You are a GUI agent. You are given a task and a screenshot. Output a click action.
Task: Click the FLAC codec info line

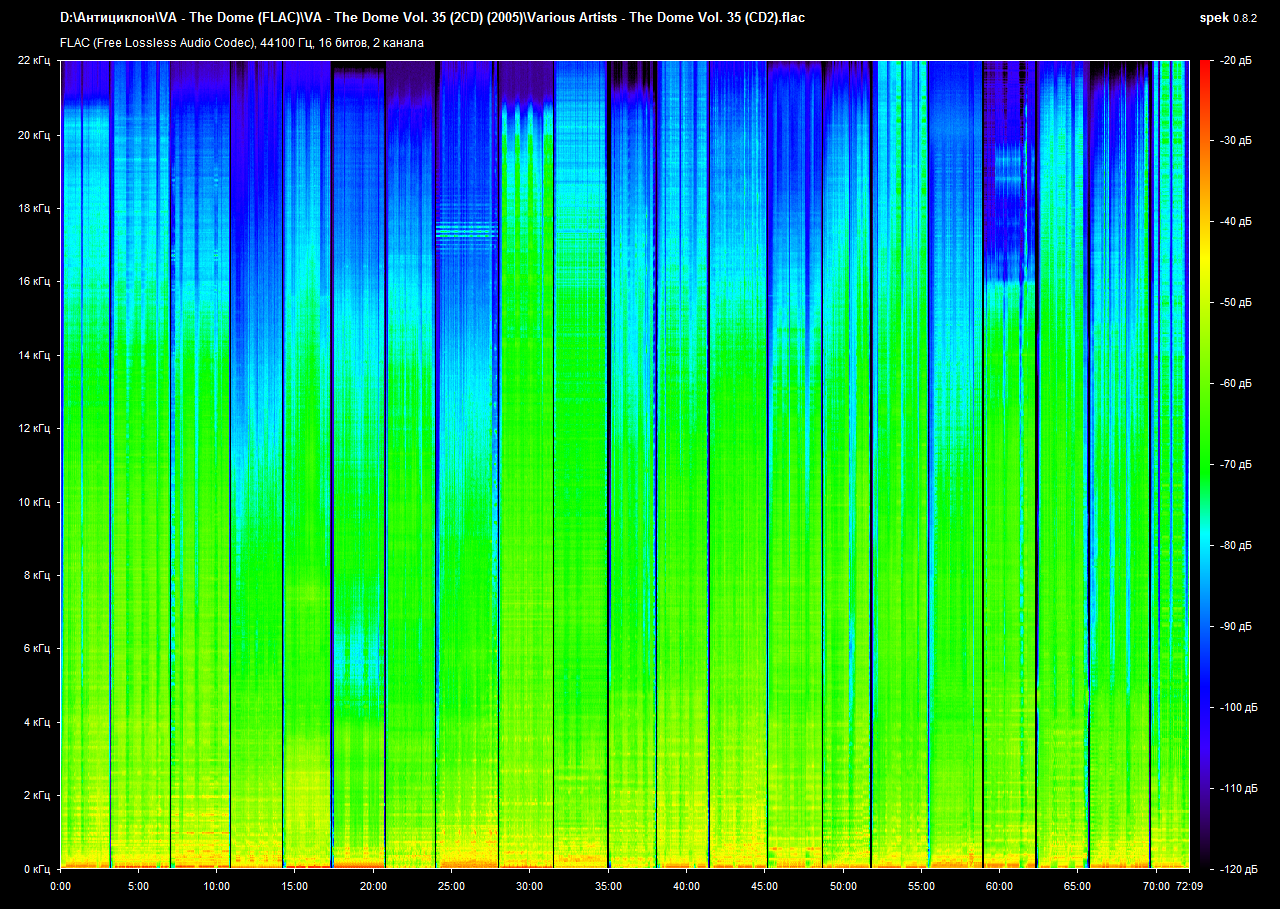(241, 43)
